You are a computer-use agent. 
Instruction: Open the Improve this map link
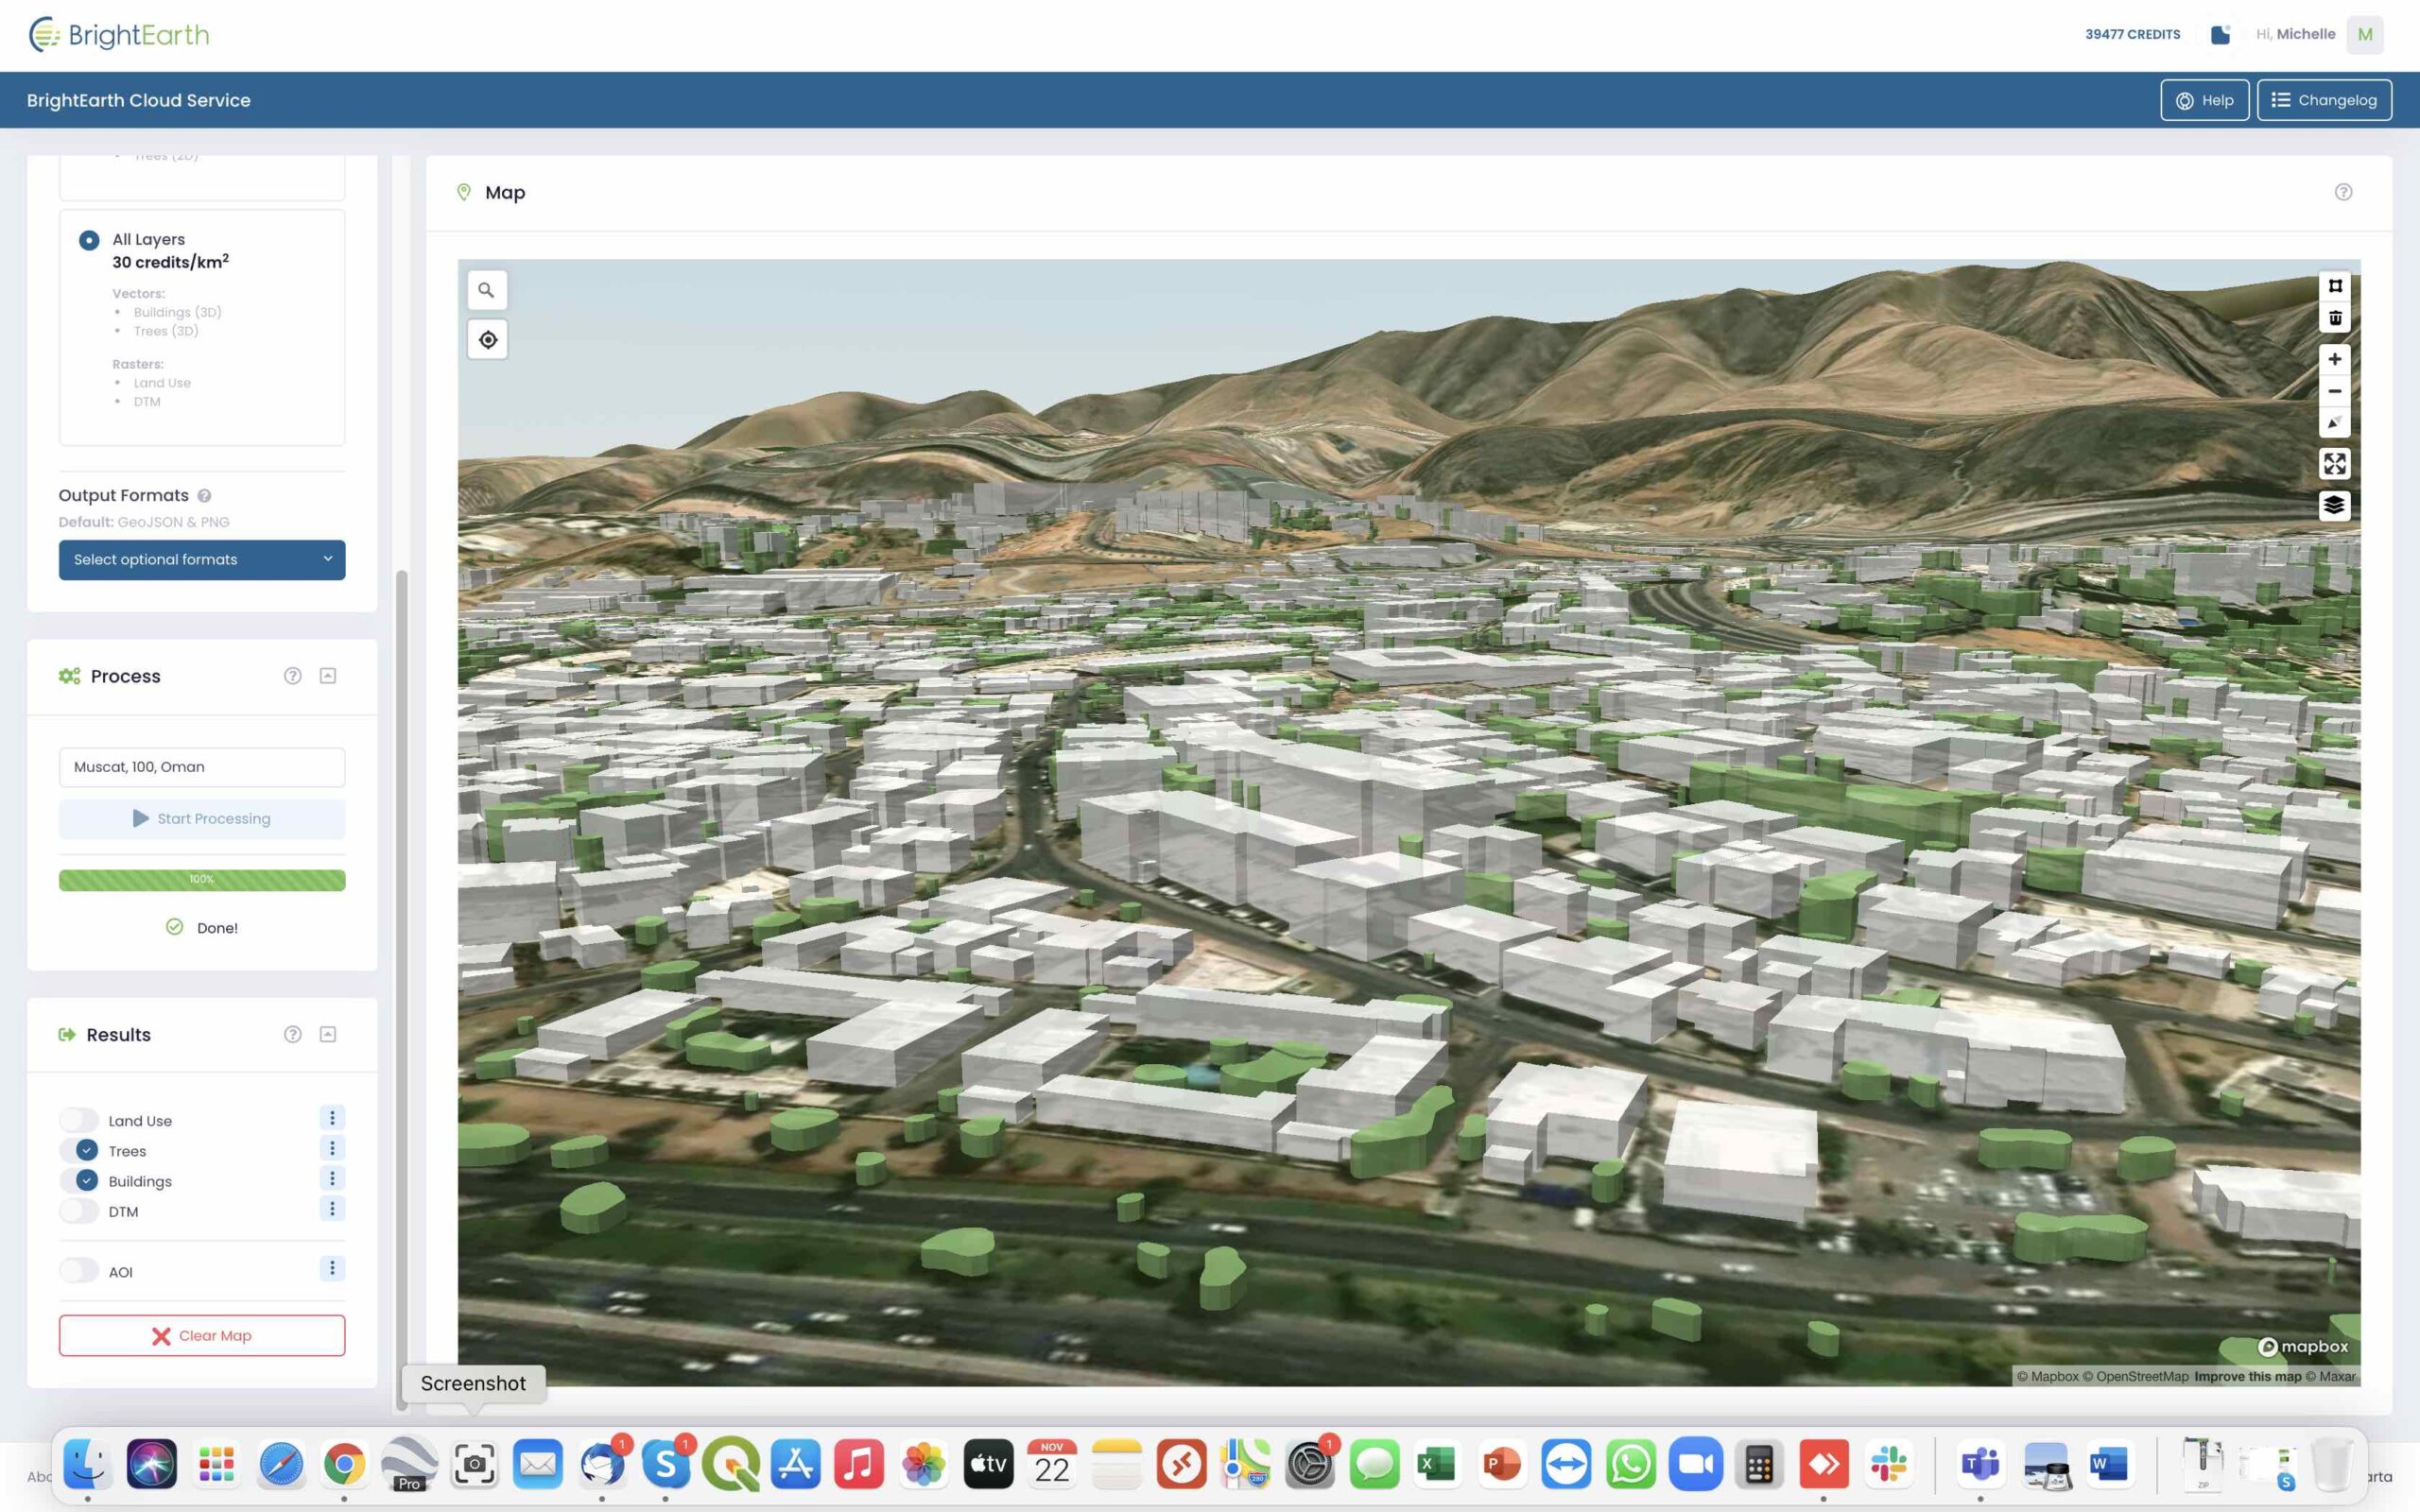[2248, 1376]
